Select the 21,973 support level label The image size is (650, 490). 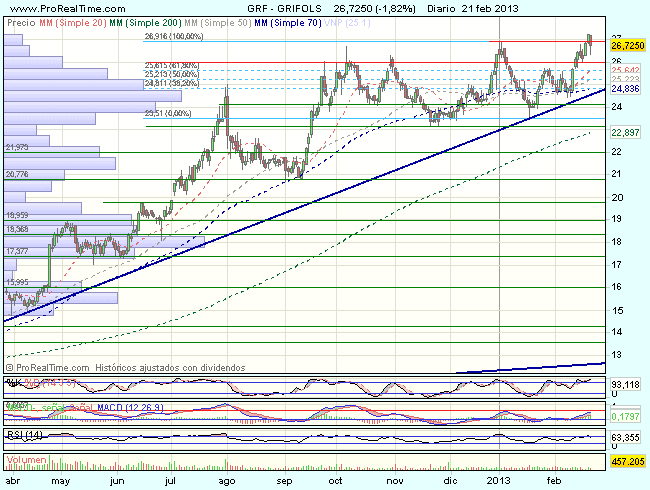(18, 148)
